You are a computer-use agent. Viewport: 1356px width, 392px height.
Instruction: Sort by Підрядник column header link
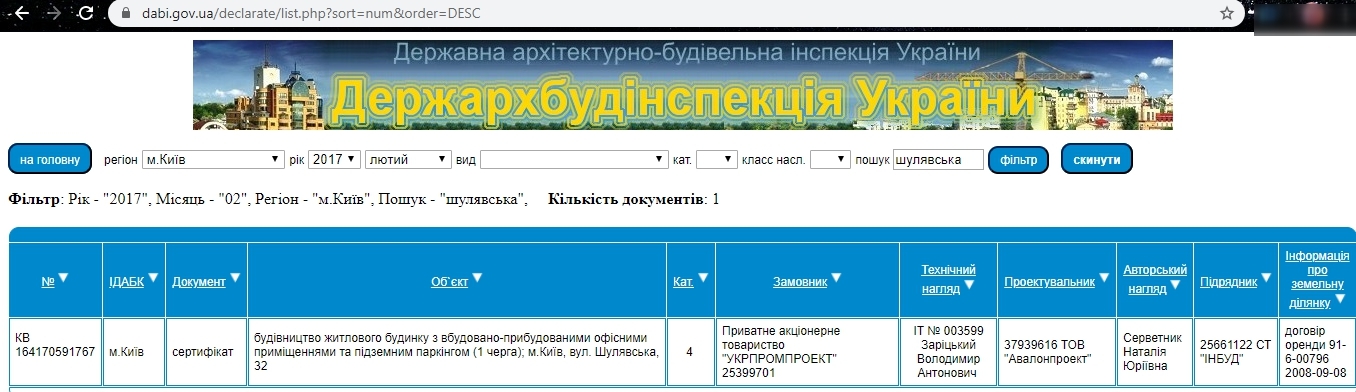tap(1229, 282)
